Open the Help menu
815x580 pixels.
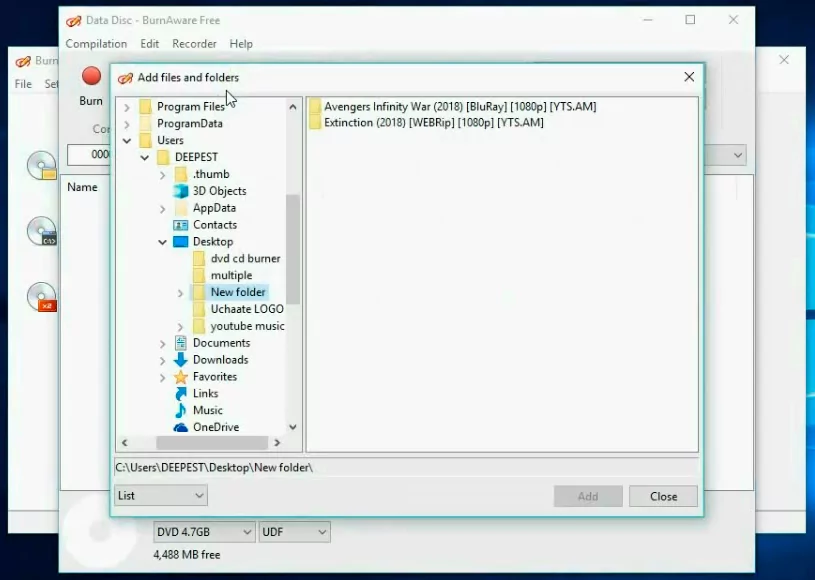coord(241,44)
